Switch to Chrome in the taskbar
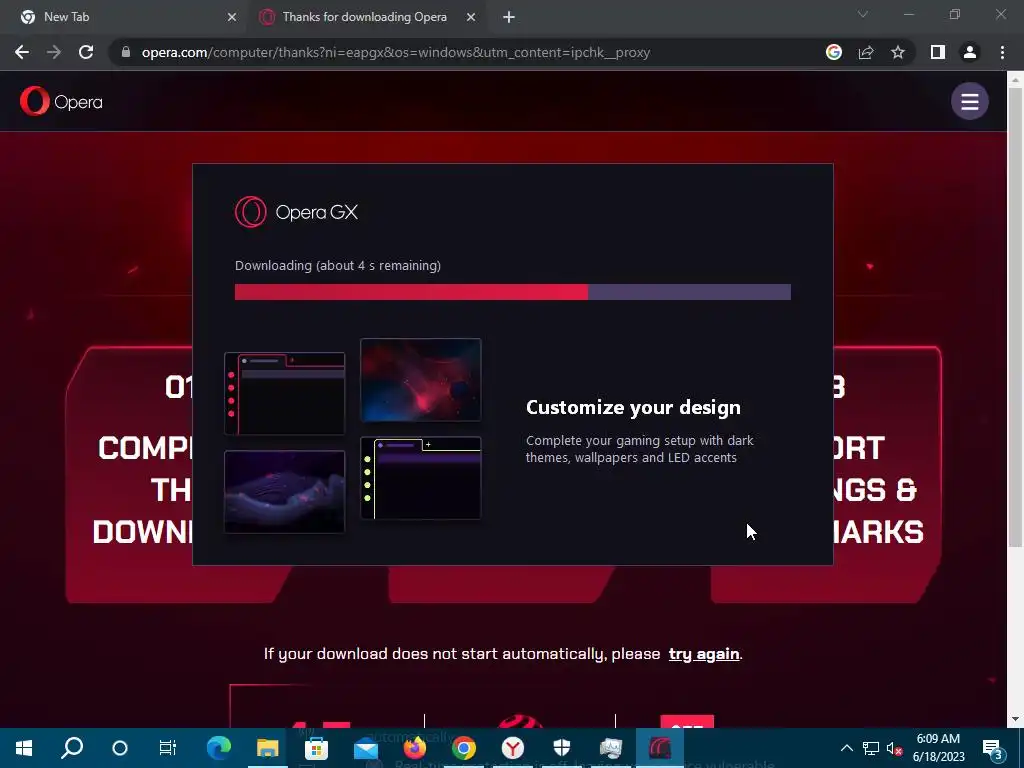 (464, 748)
